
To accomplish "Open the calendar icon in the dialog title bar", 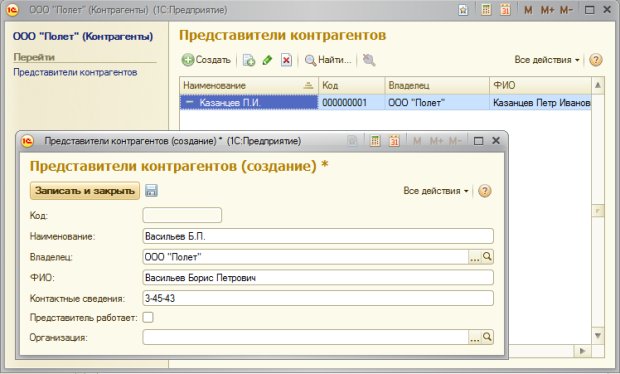I will pyautogui.click(x=394, y=141).
